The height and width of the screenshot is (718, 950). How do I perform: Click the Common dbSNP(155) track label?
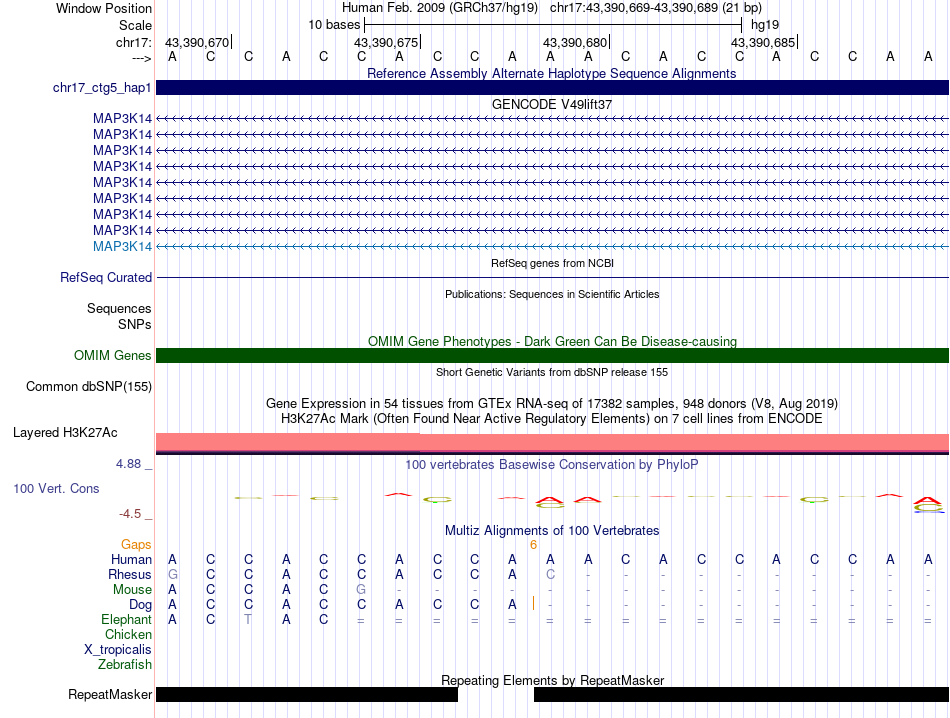coord(88,387)
